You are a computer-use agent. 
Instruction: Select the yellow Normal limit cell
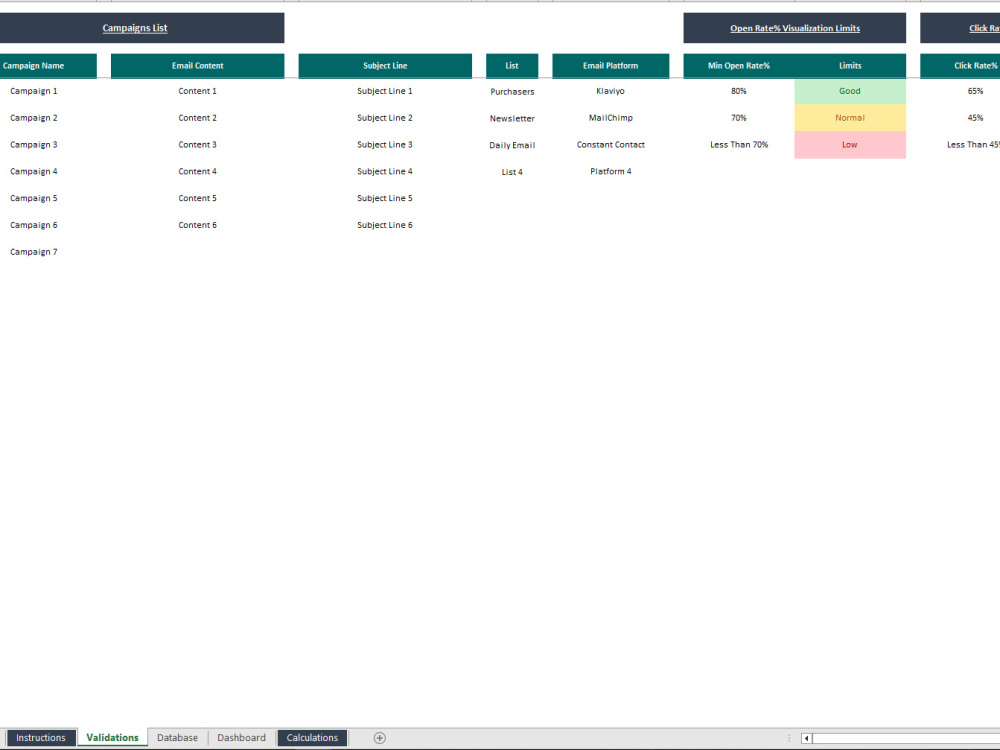tap(849, 117)
